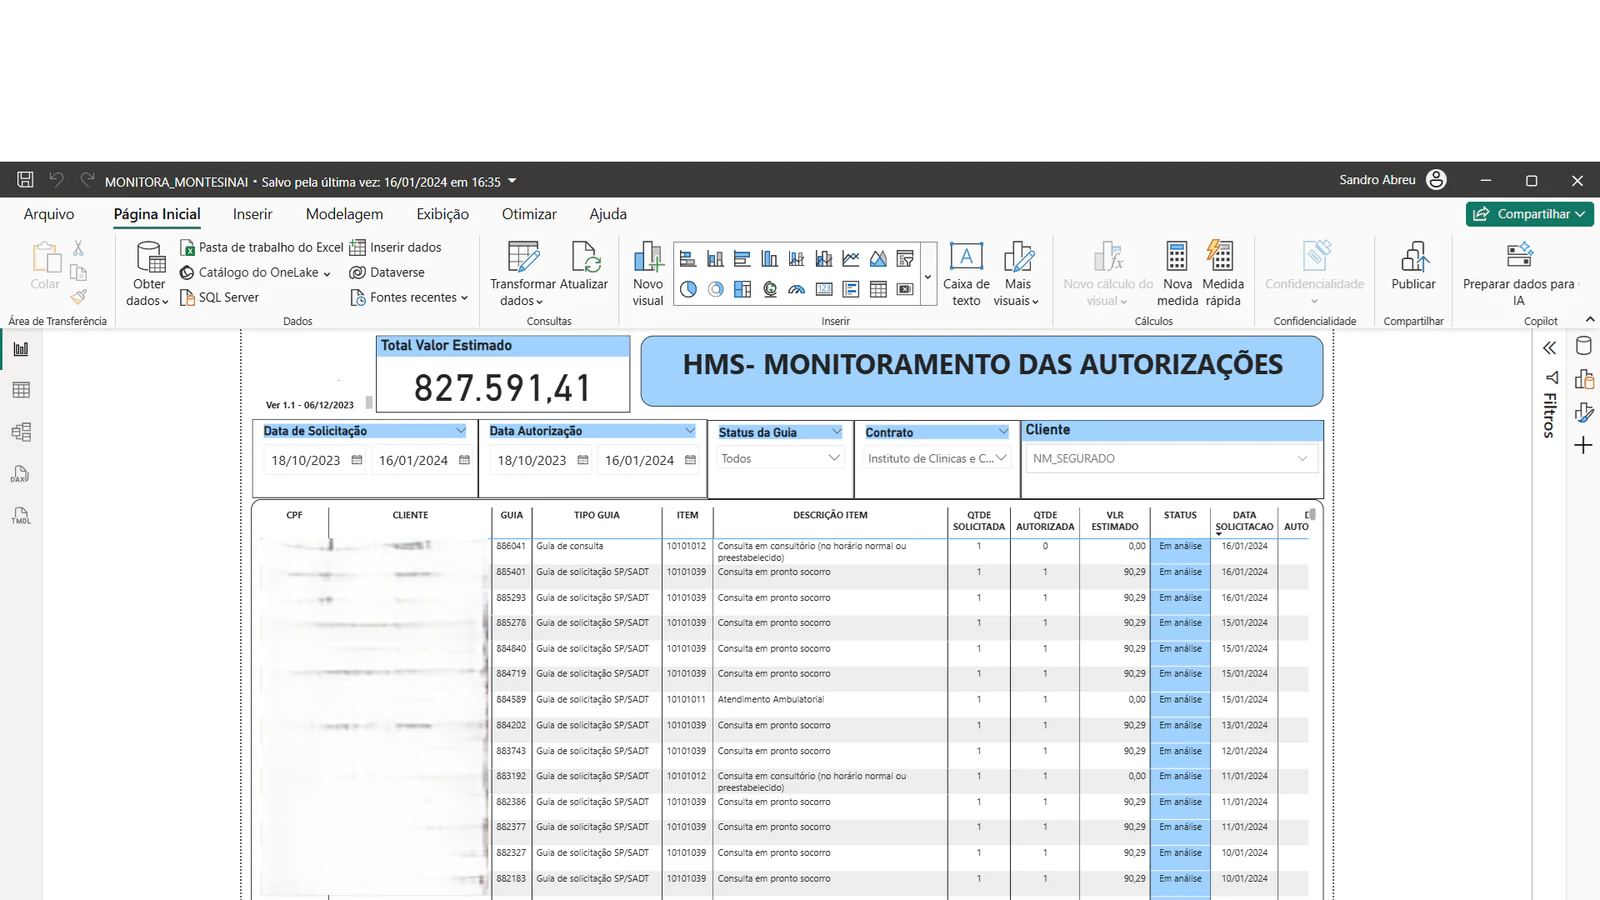Insert a stacked column chart visual

[715, 259]
